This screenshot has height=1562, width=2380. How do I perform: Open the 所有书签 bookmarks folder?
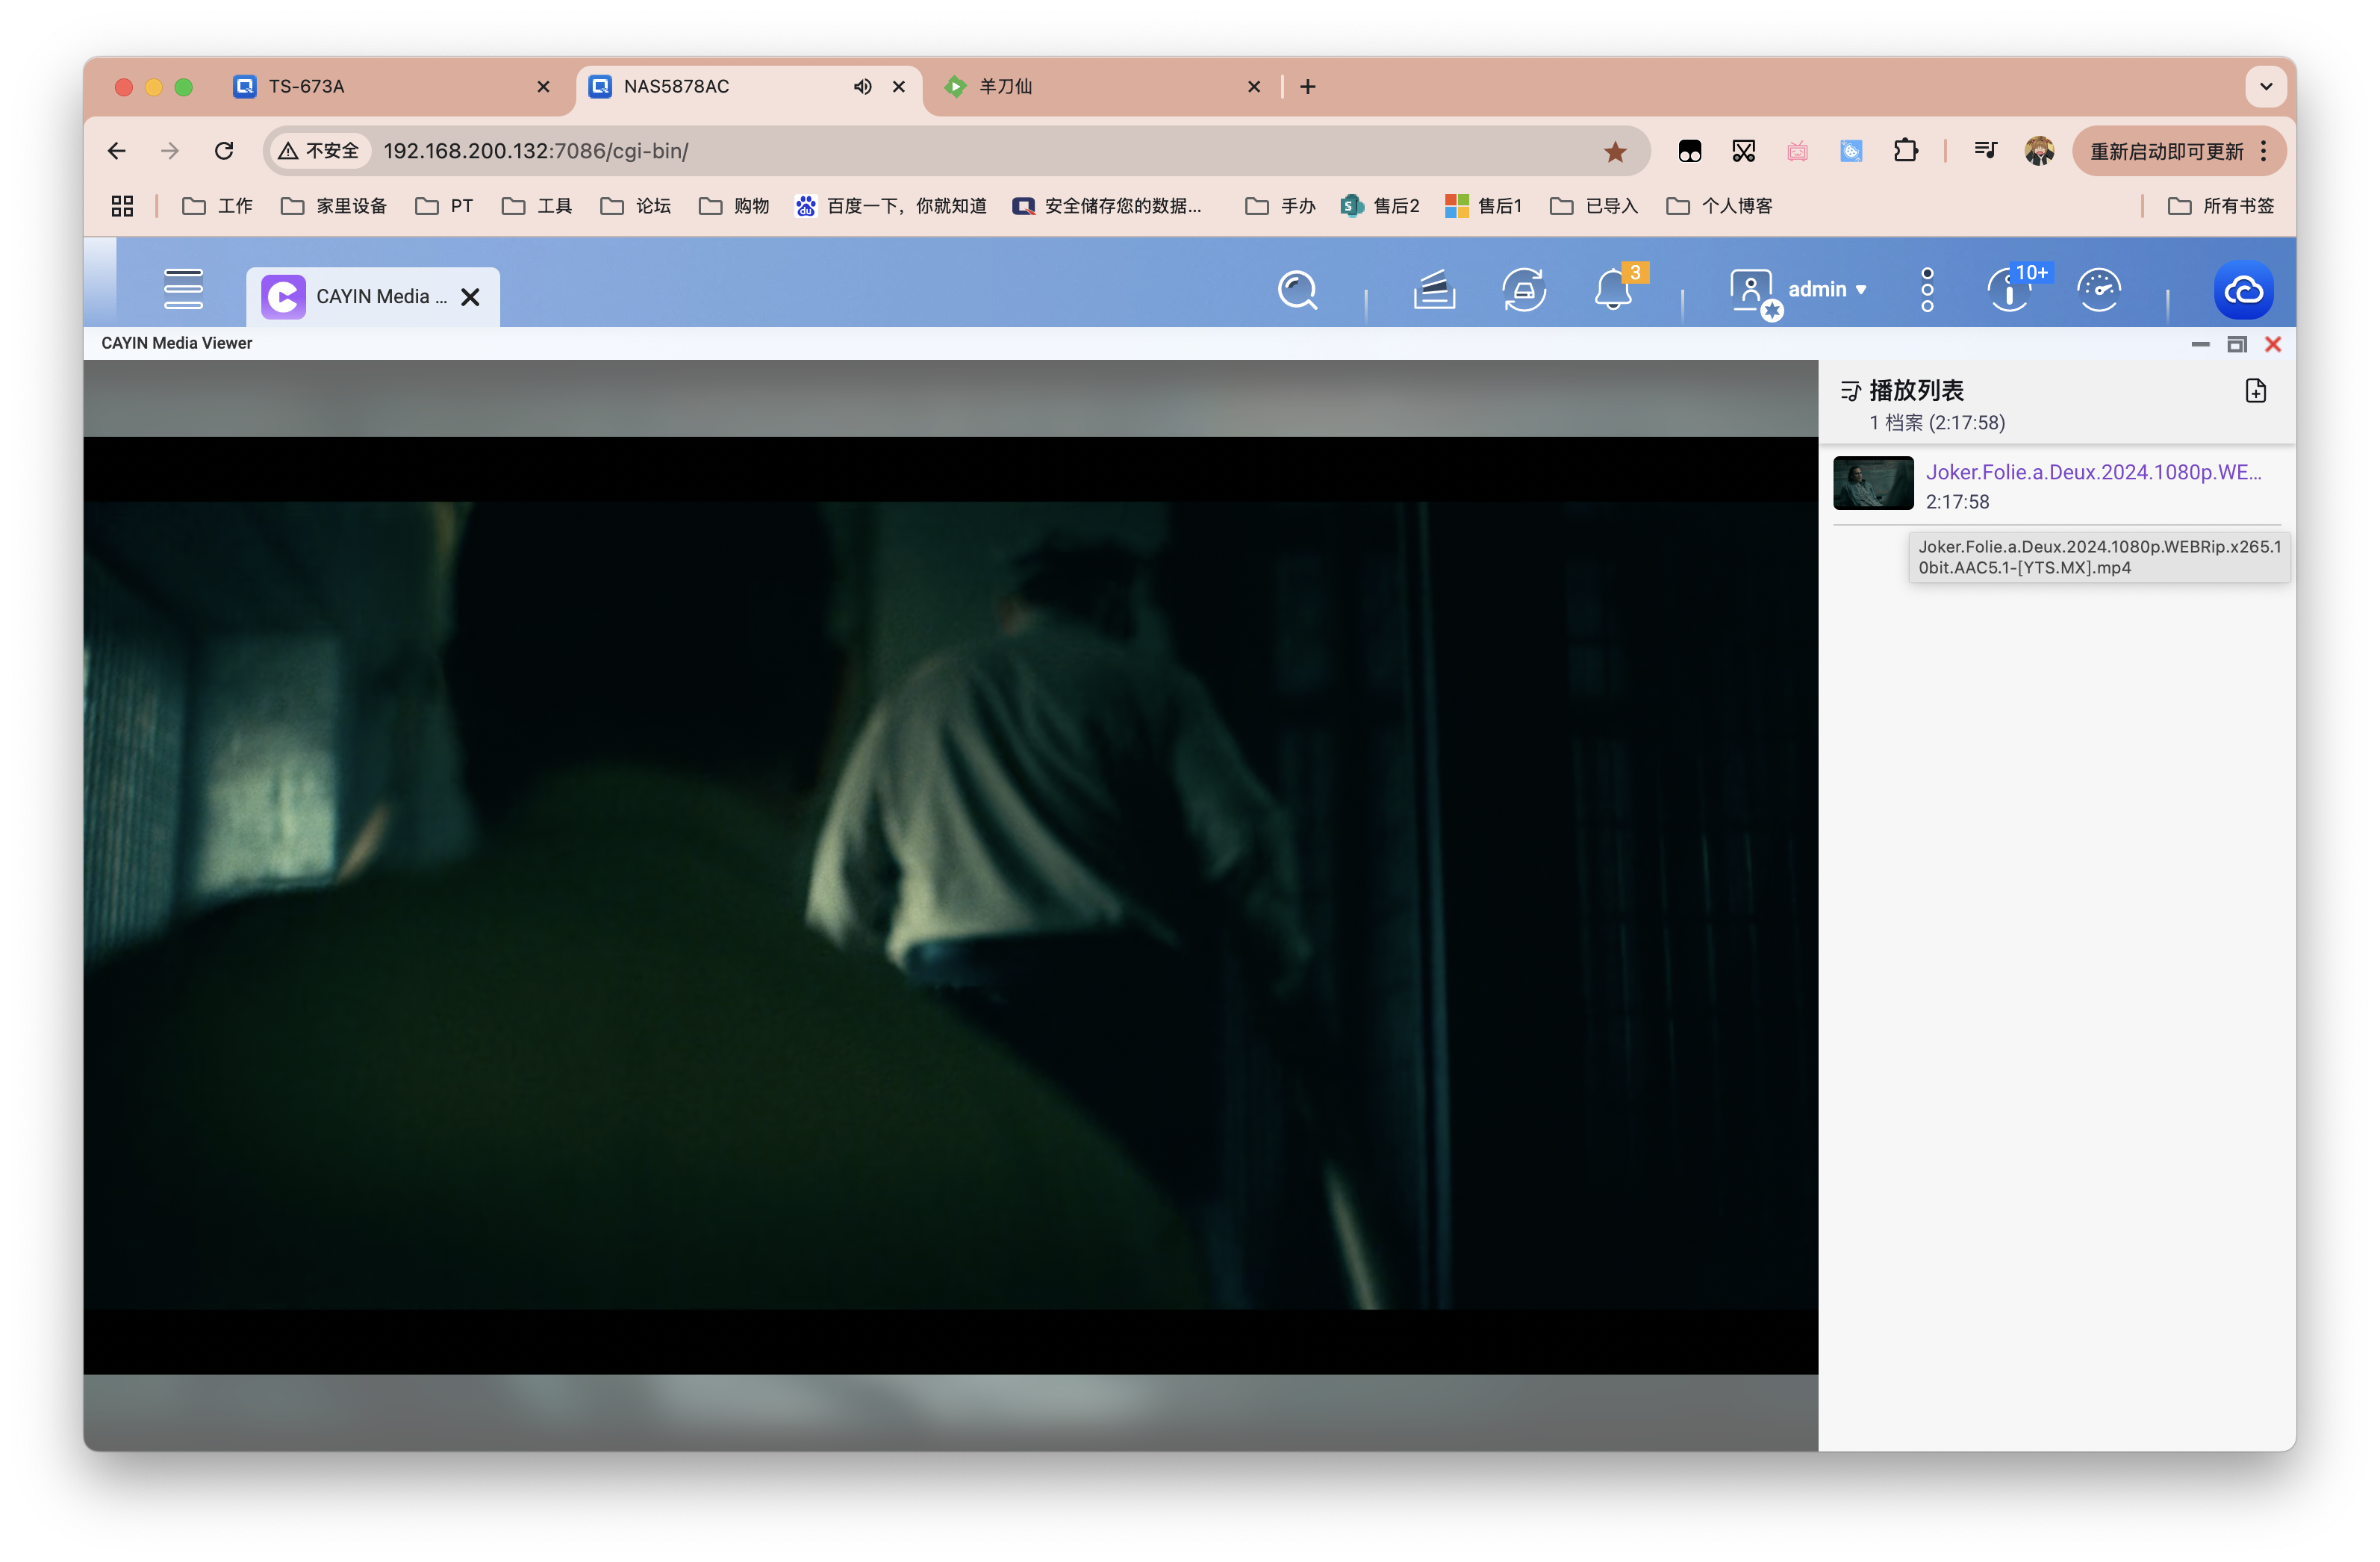2221,206
